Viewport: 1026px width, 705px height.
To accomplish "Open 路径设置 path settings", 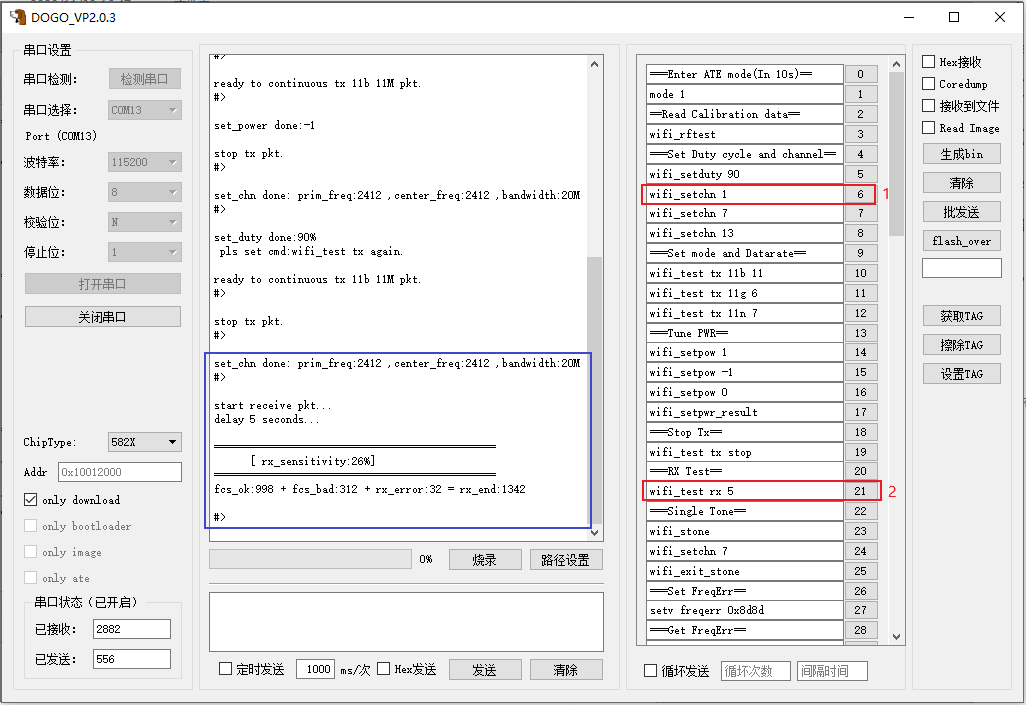I will tap(566, 560).
